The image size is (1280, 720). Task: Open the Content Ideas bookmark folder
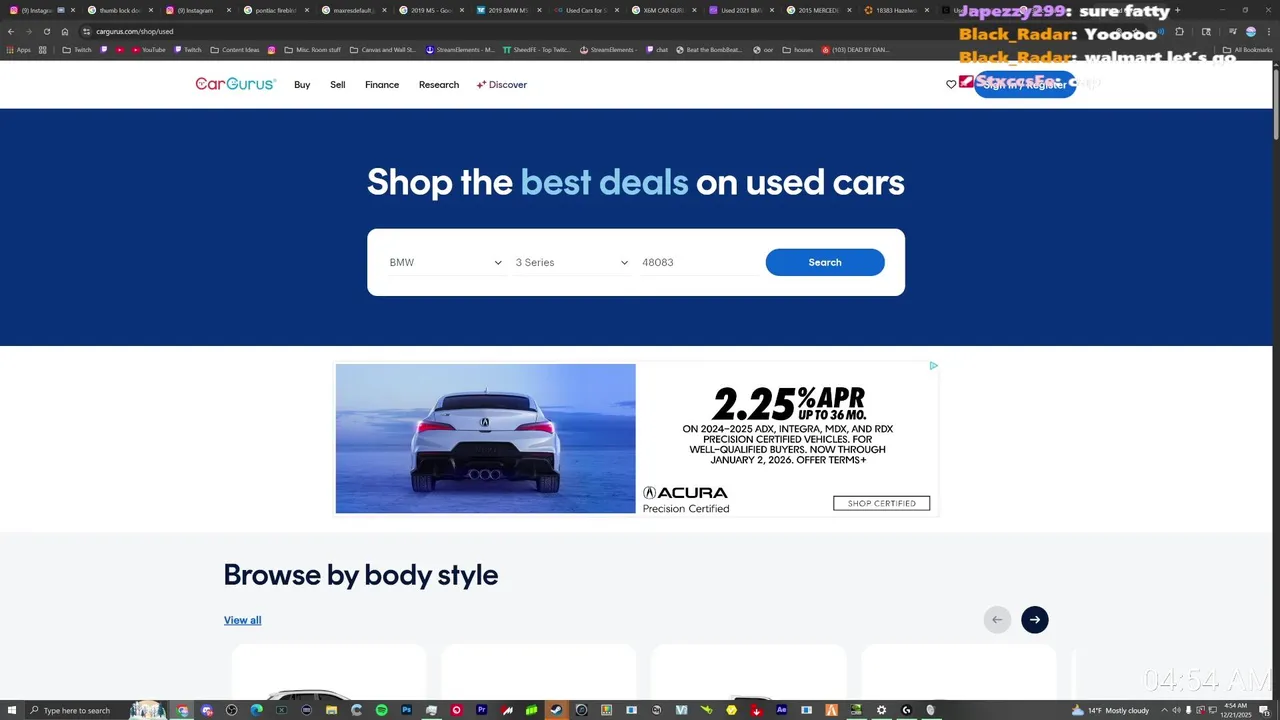click(235, 49)
